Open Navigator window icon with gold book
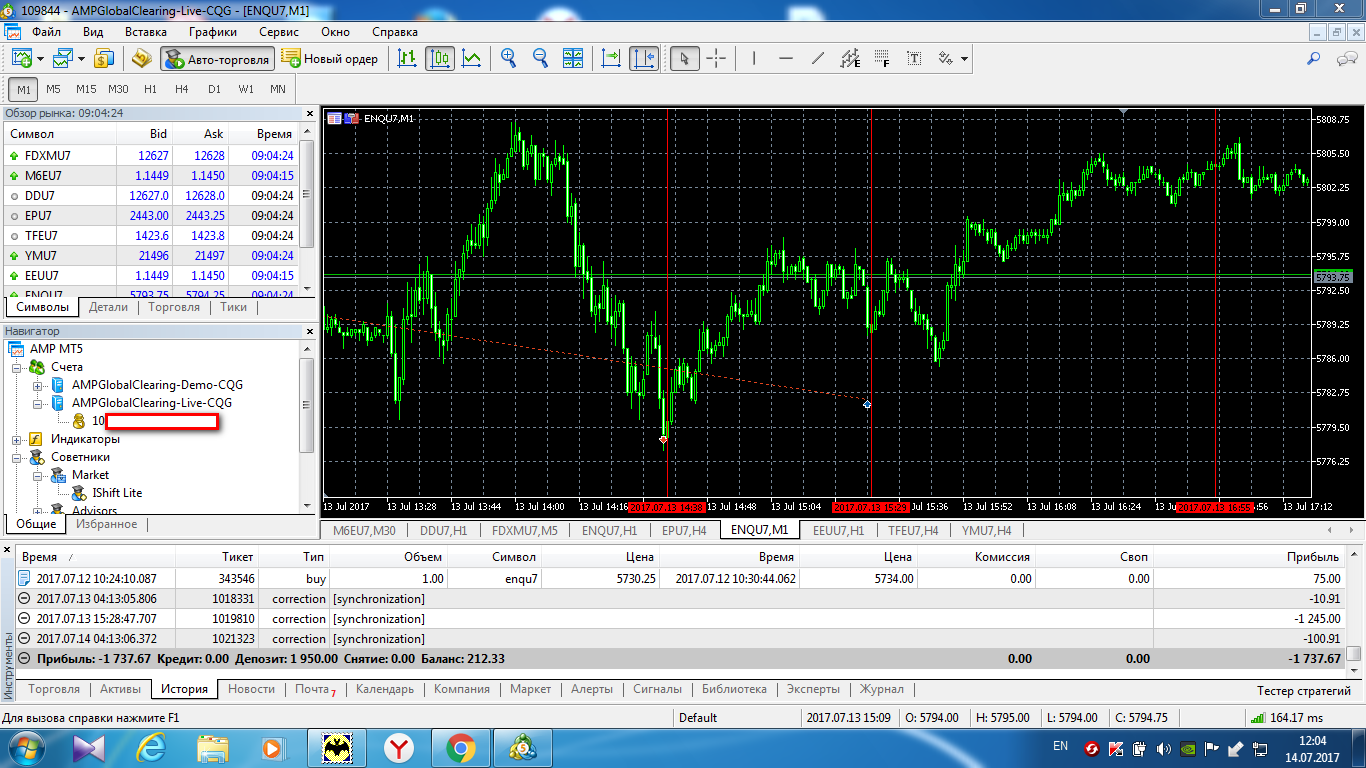Viewport: 1366px width, 768px height. click(x=141, y=59)
